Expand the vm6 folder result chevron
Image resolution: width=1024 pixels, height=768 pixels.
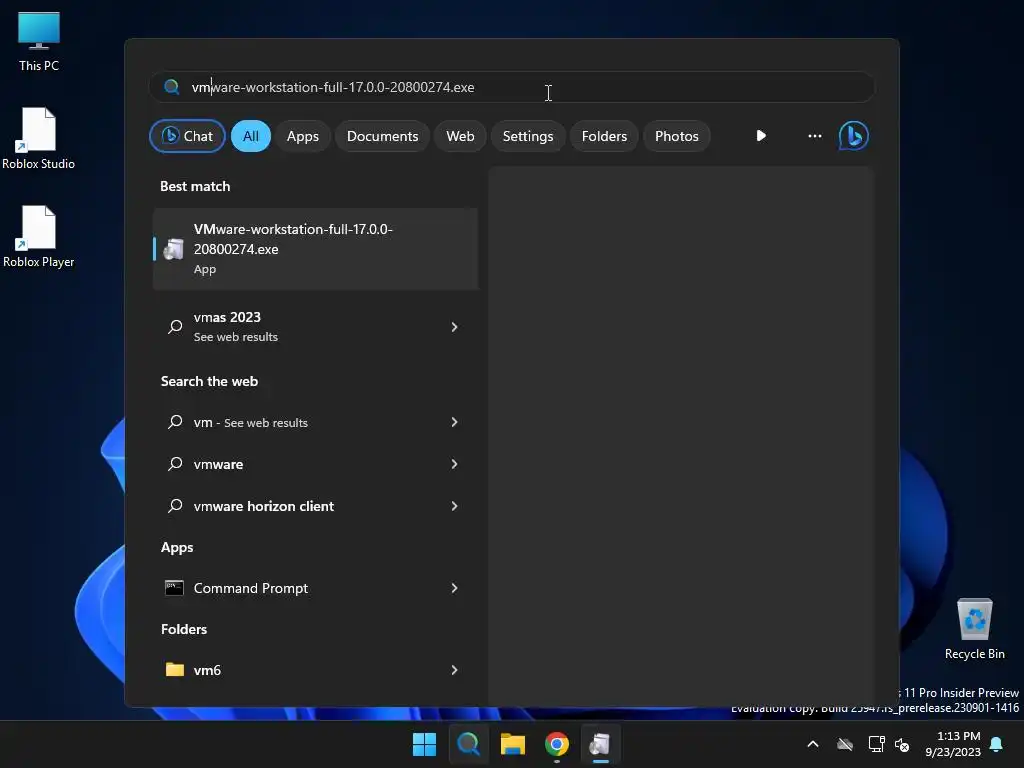[455, 669]
